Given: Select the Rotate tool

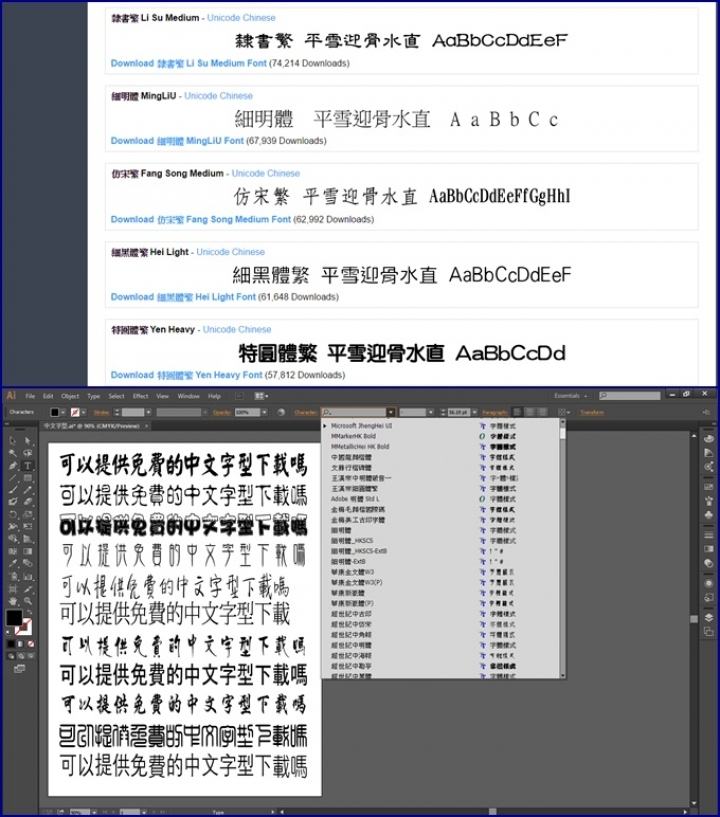Looking at the screenshot, I should pos(13,514).
